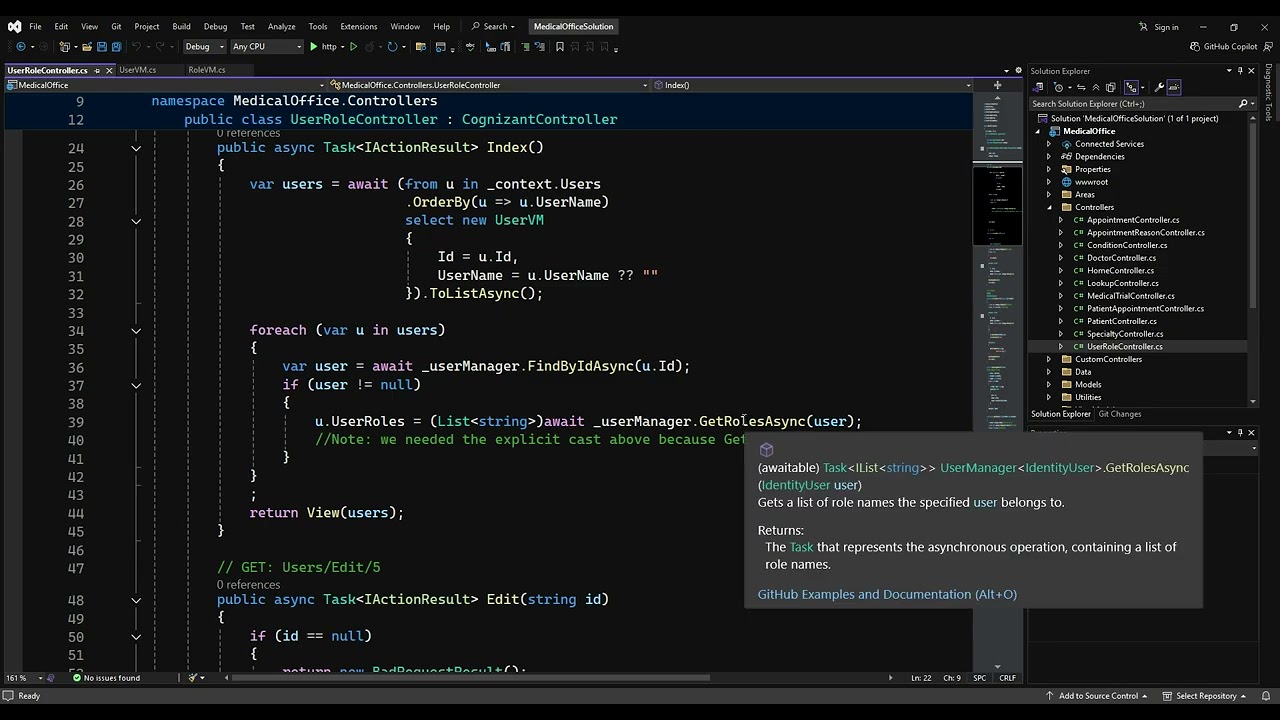Toggle Solution Explorer auto-hide pin
Image resolution: width=1280 pixels, height=720 pixels.
1240,71
